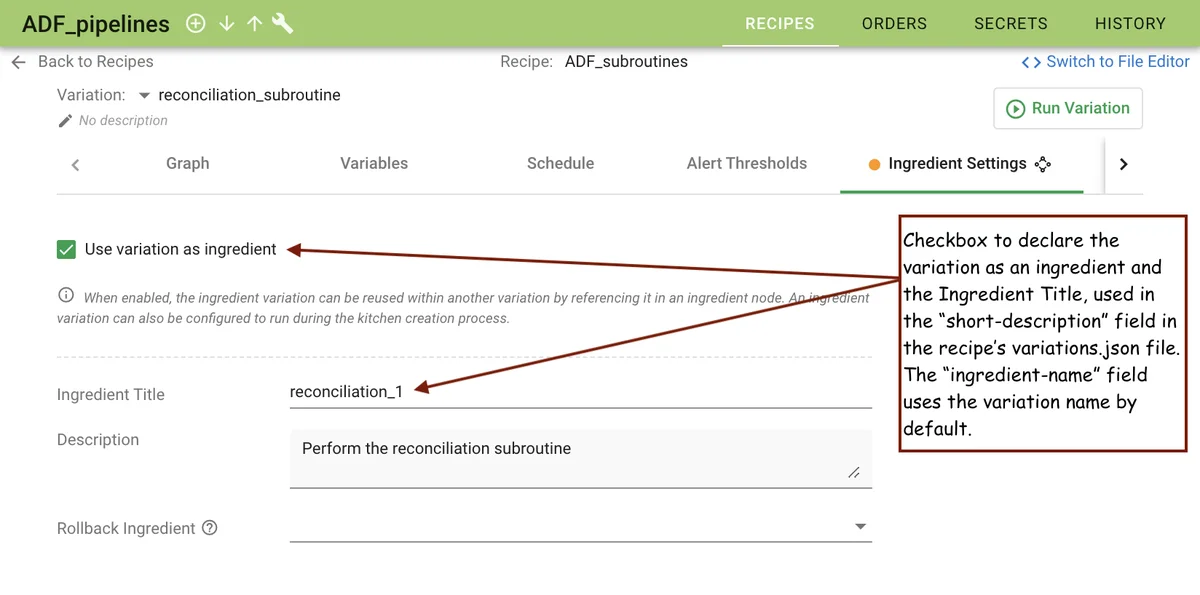
Task: Open the Rollback Ingredient dropdown
Action: pos(860,527)
